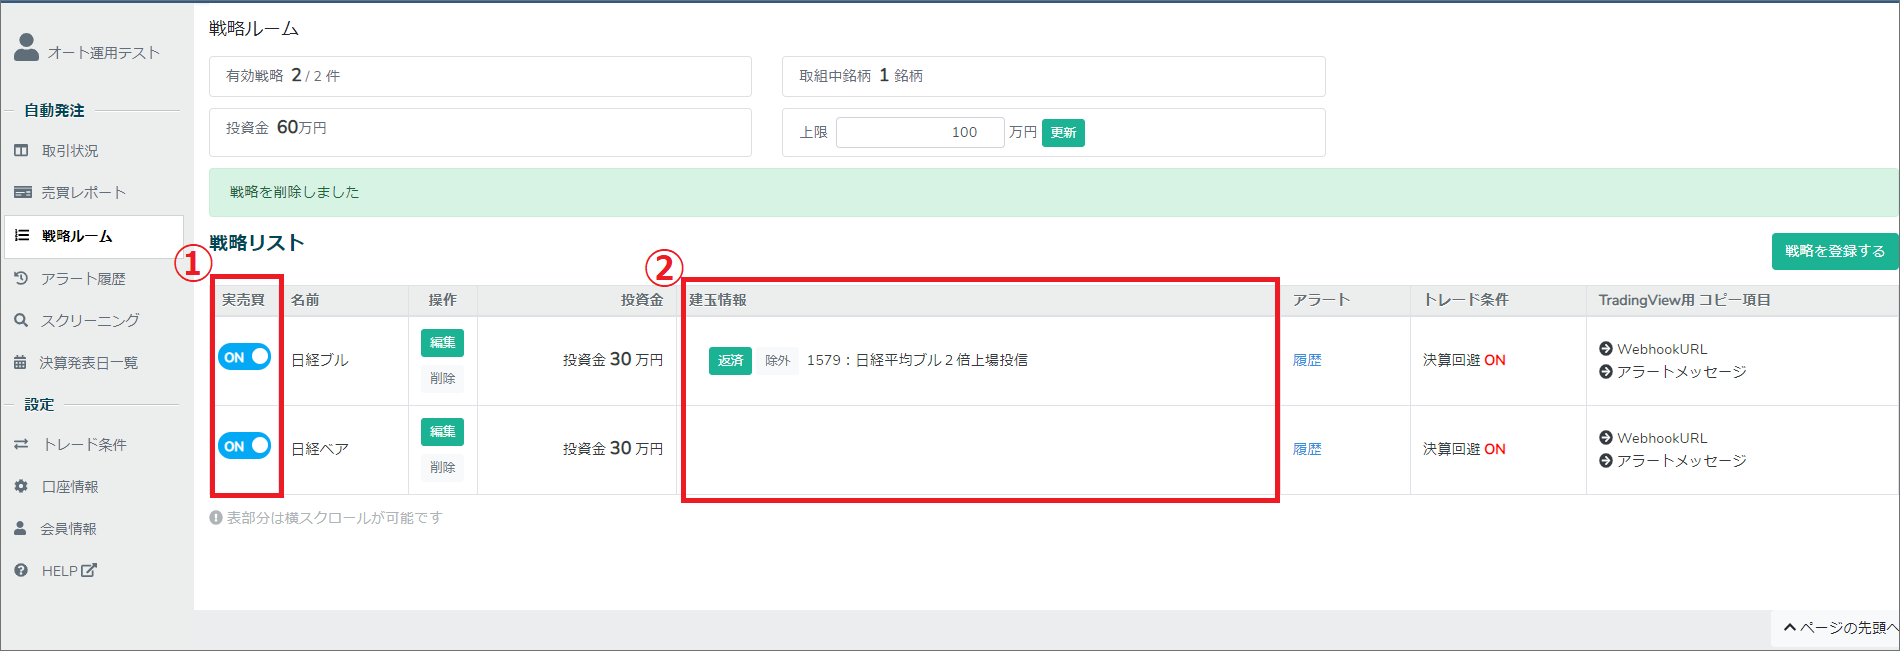The height and width of the screenshot is (651, 1900).
Task: Click 編集 button for 日経ブル
Action: [x=442, y=343]
